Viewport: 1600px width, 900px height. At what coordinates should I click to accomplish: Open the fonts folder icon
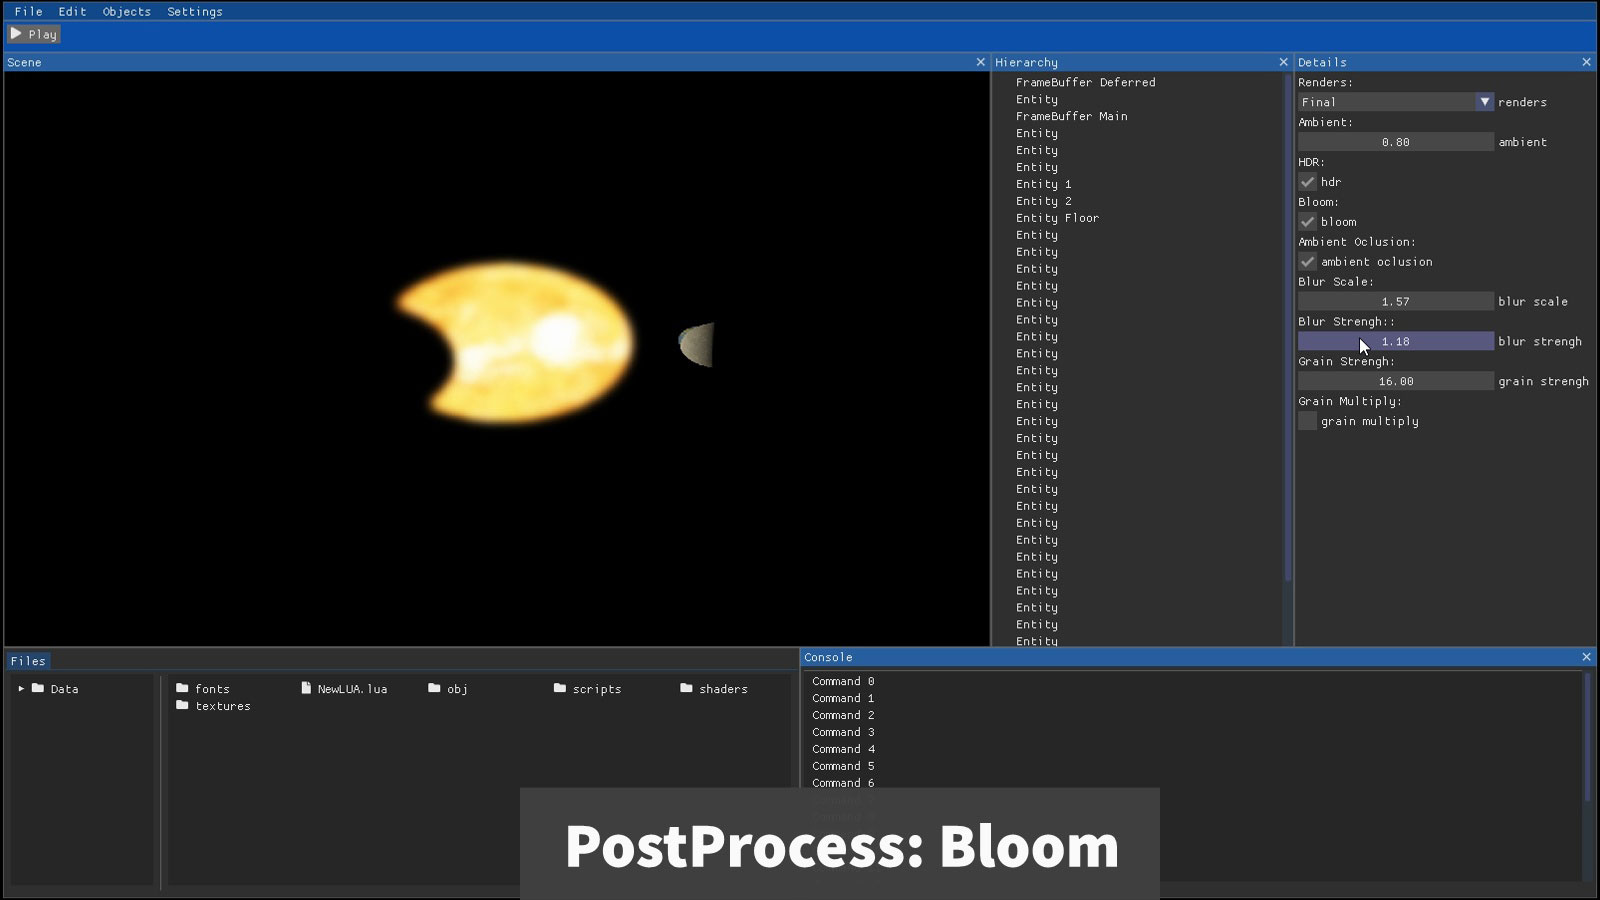(x=182, y=689)
